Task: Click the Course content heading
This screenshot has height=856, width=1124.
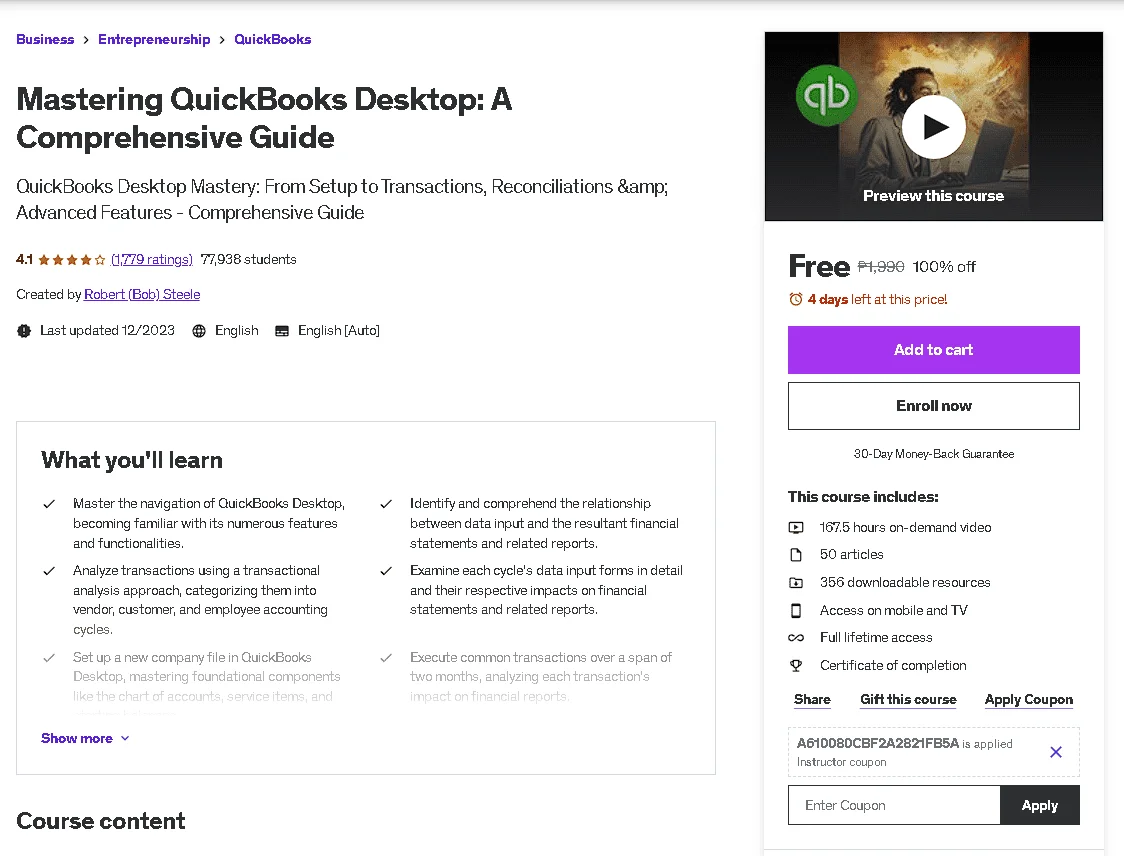Action: (100, 821)
